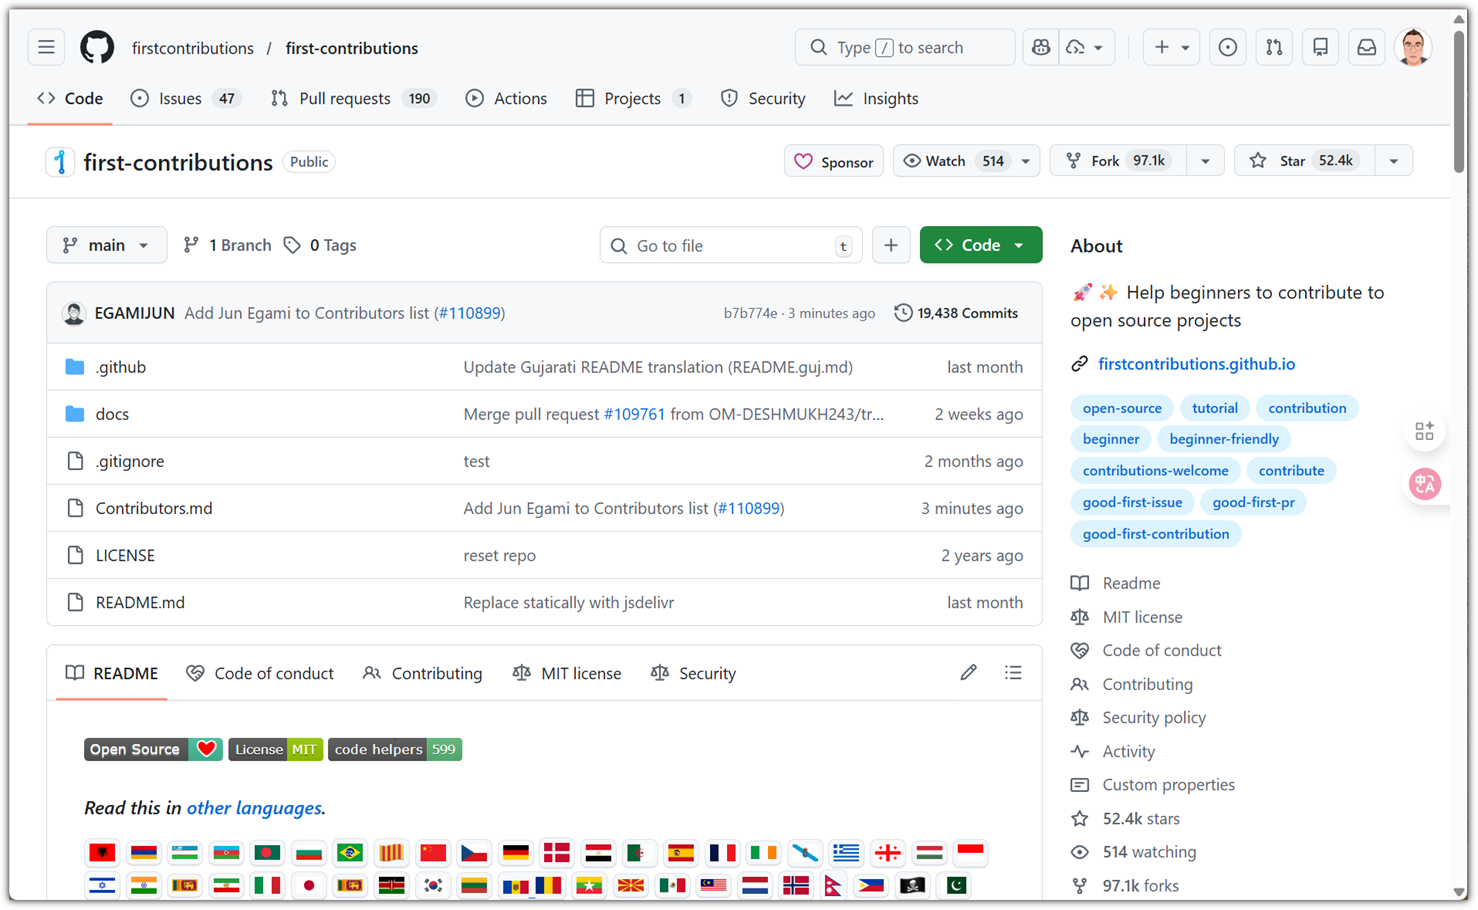
Task: Open the 0 Tags link
Action: tap(320, 245)
